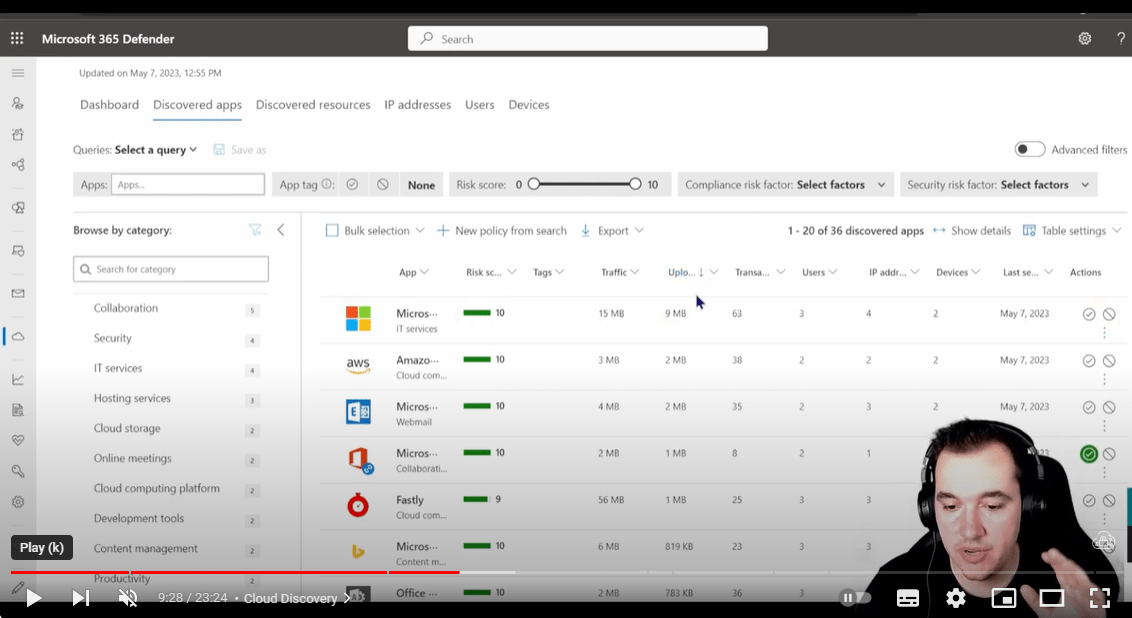Open the Health heart sidebar icon
This screenshot has width=1132, height=618.
point(18,440)
